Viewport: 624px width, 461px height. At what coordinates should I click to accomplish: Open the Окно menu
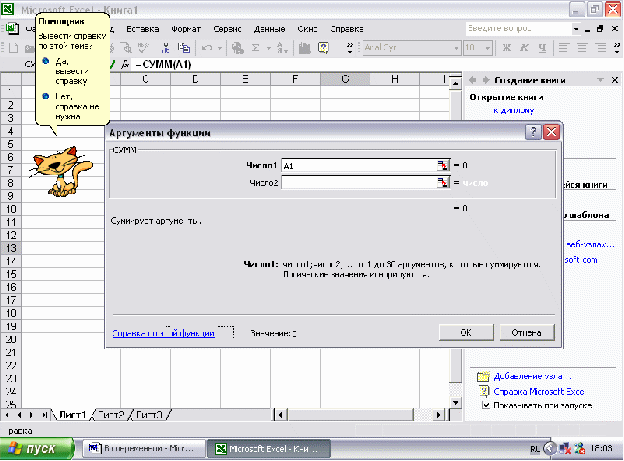[307, 29]
